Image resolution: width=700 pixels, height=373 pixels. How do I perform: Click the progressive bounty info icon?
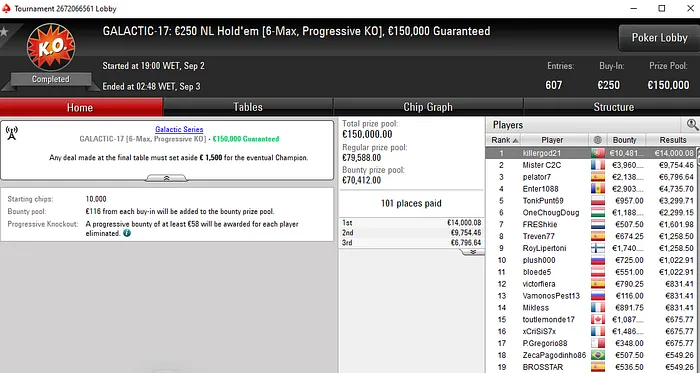click(x=127, y=233)
